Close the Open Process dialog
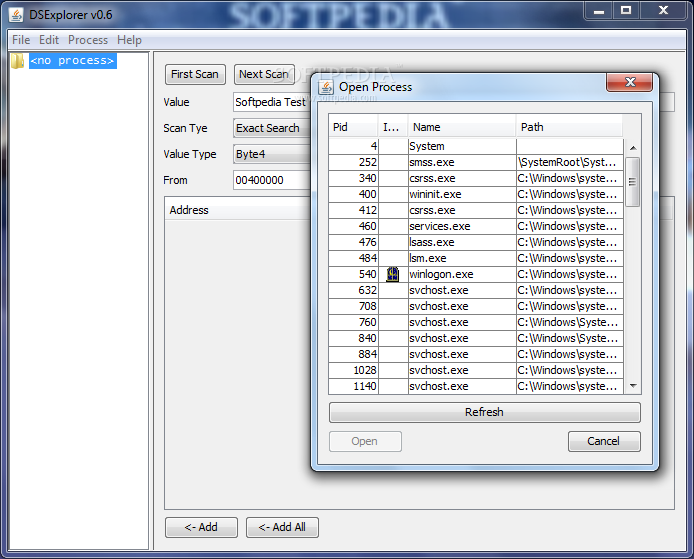694x559 pixels. tap(629, 82)
